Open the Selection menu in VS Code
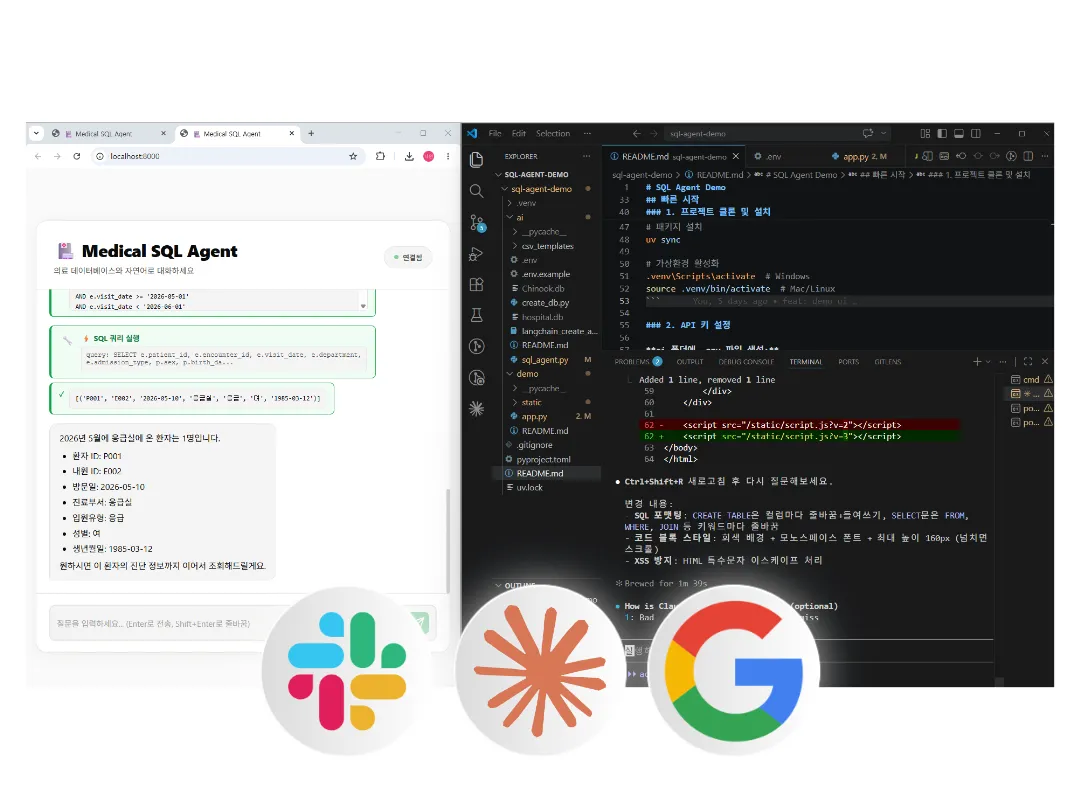 point(553,134)
